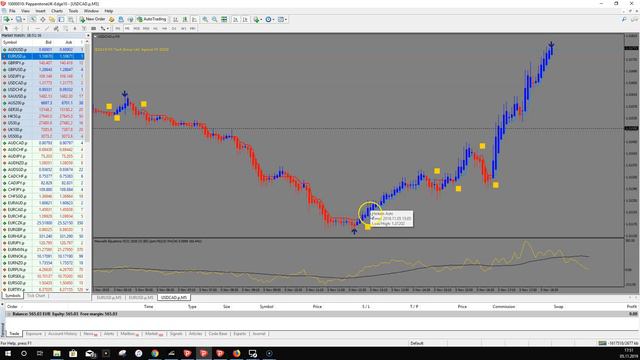Toggle the Terminal panel icon
The width and height of the screenshot is (640, 360).
pyautogui.click(x=61, y=19)
